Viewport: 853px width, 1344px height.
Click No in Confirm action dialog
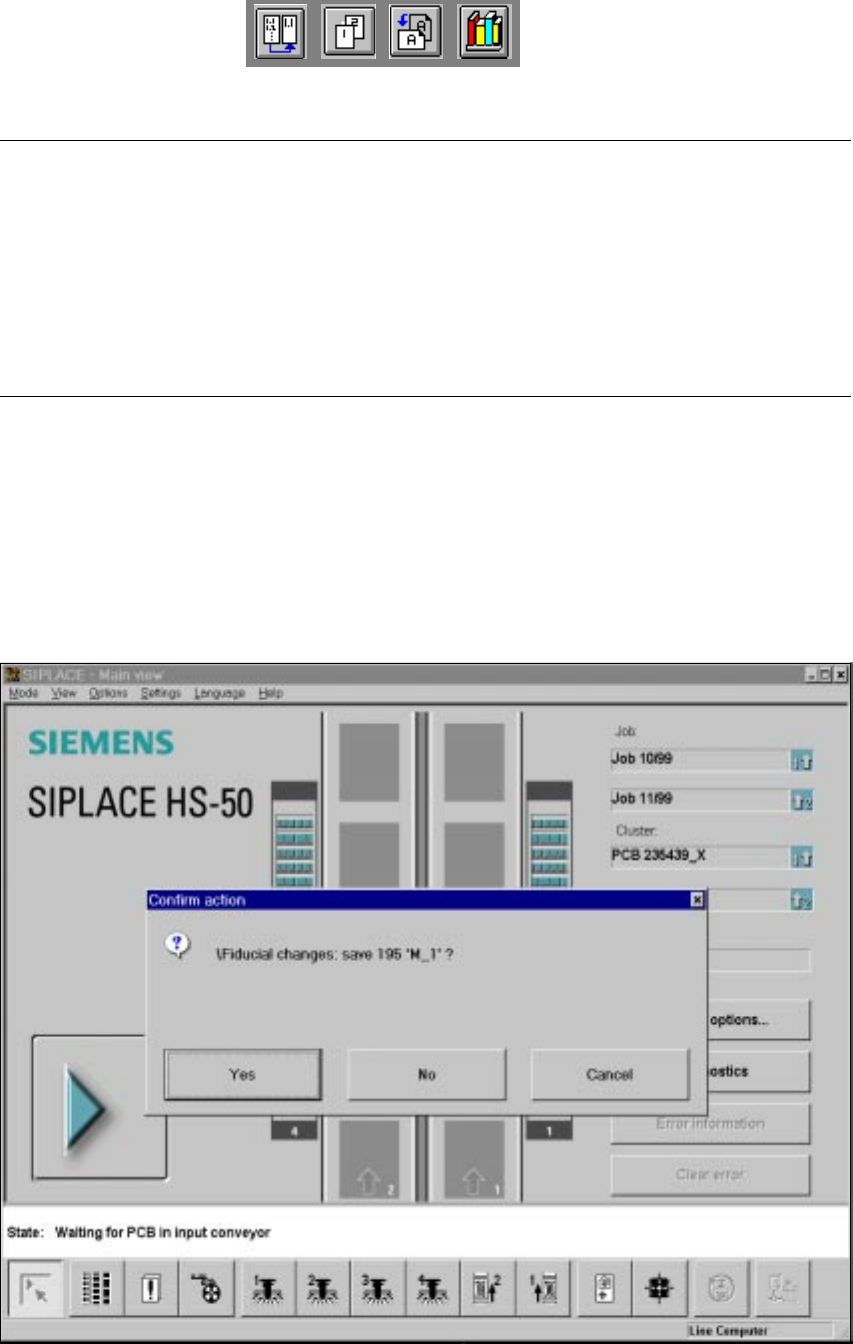pyautogui.click(x=427, y=1074)
